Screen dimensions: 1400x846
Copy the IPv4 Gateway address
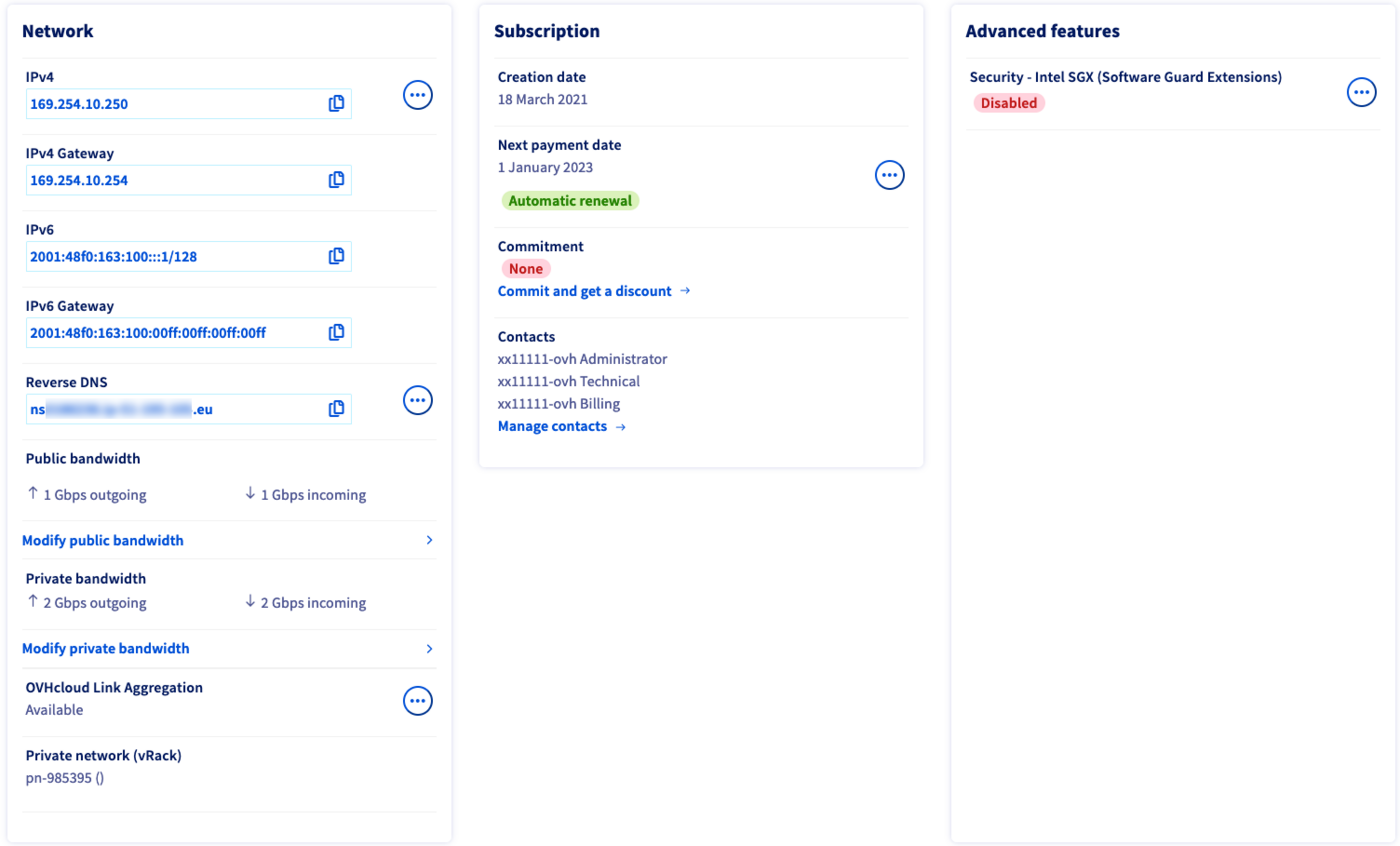[337, 180]
